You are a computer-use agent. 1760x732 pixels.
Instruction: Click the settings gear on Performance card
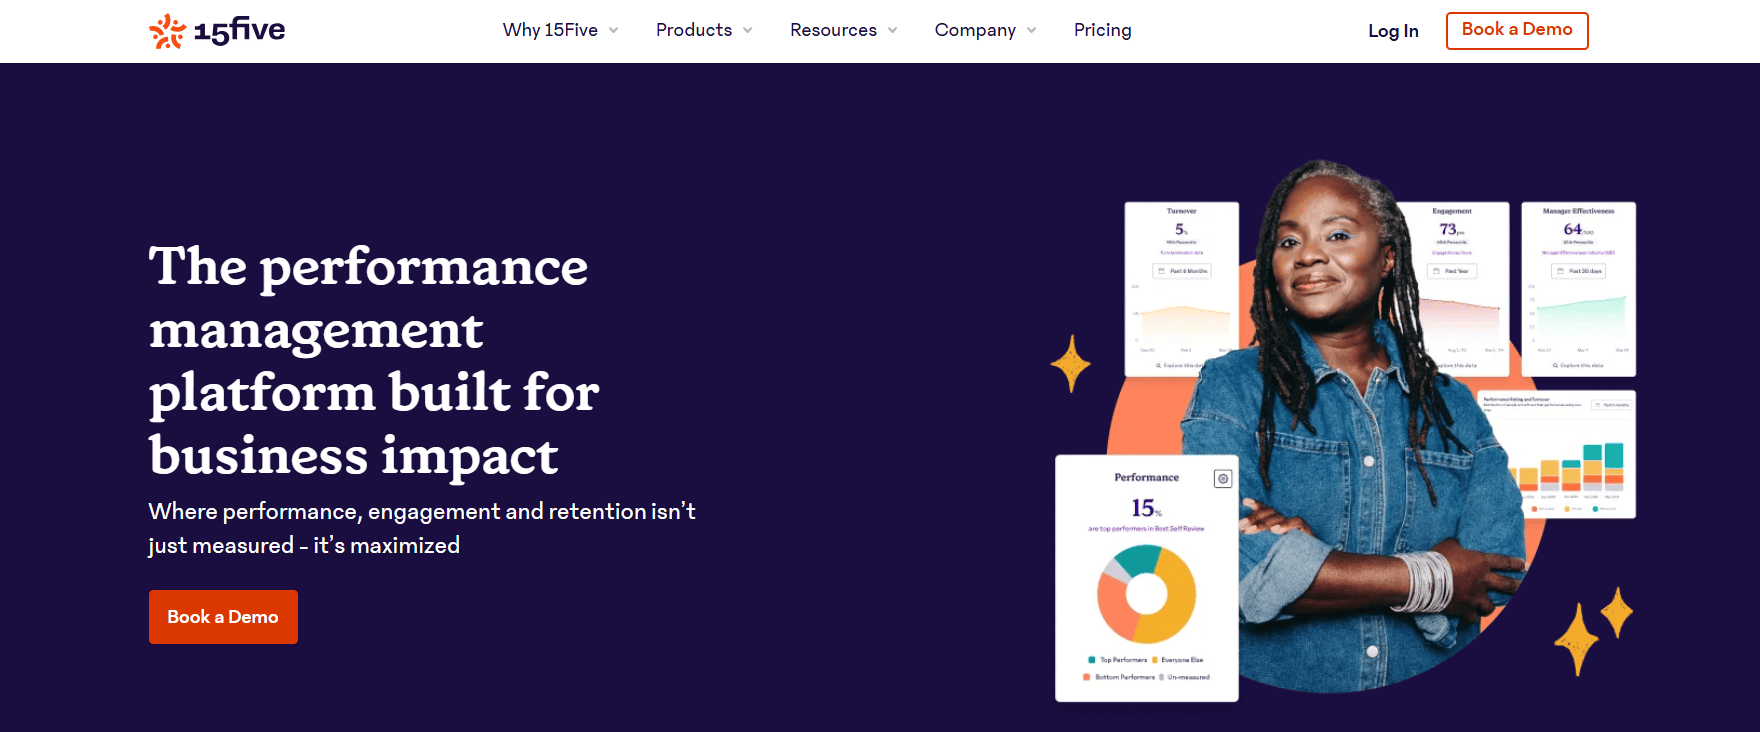click(1222, 479)
